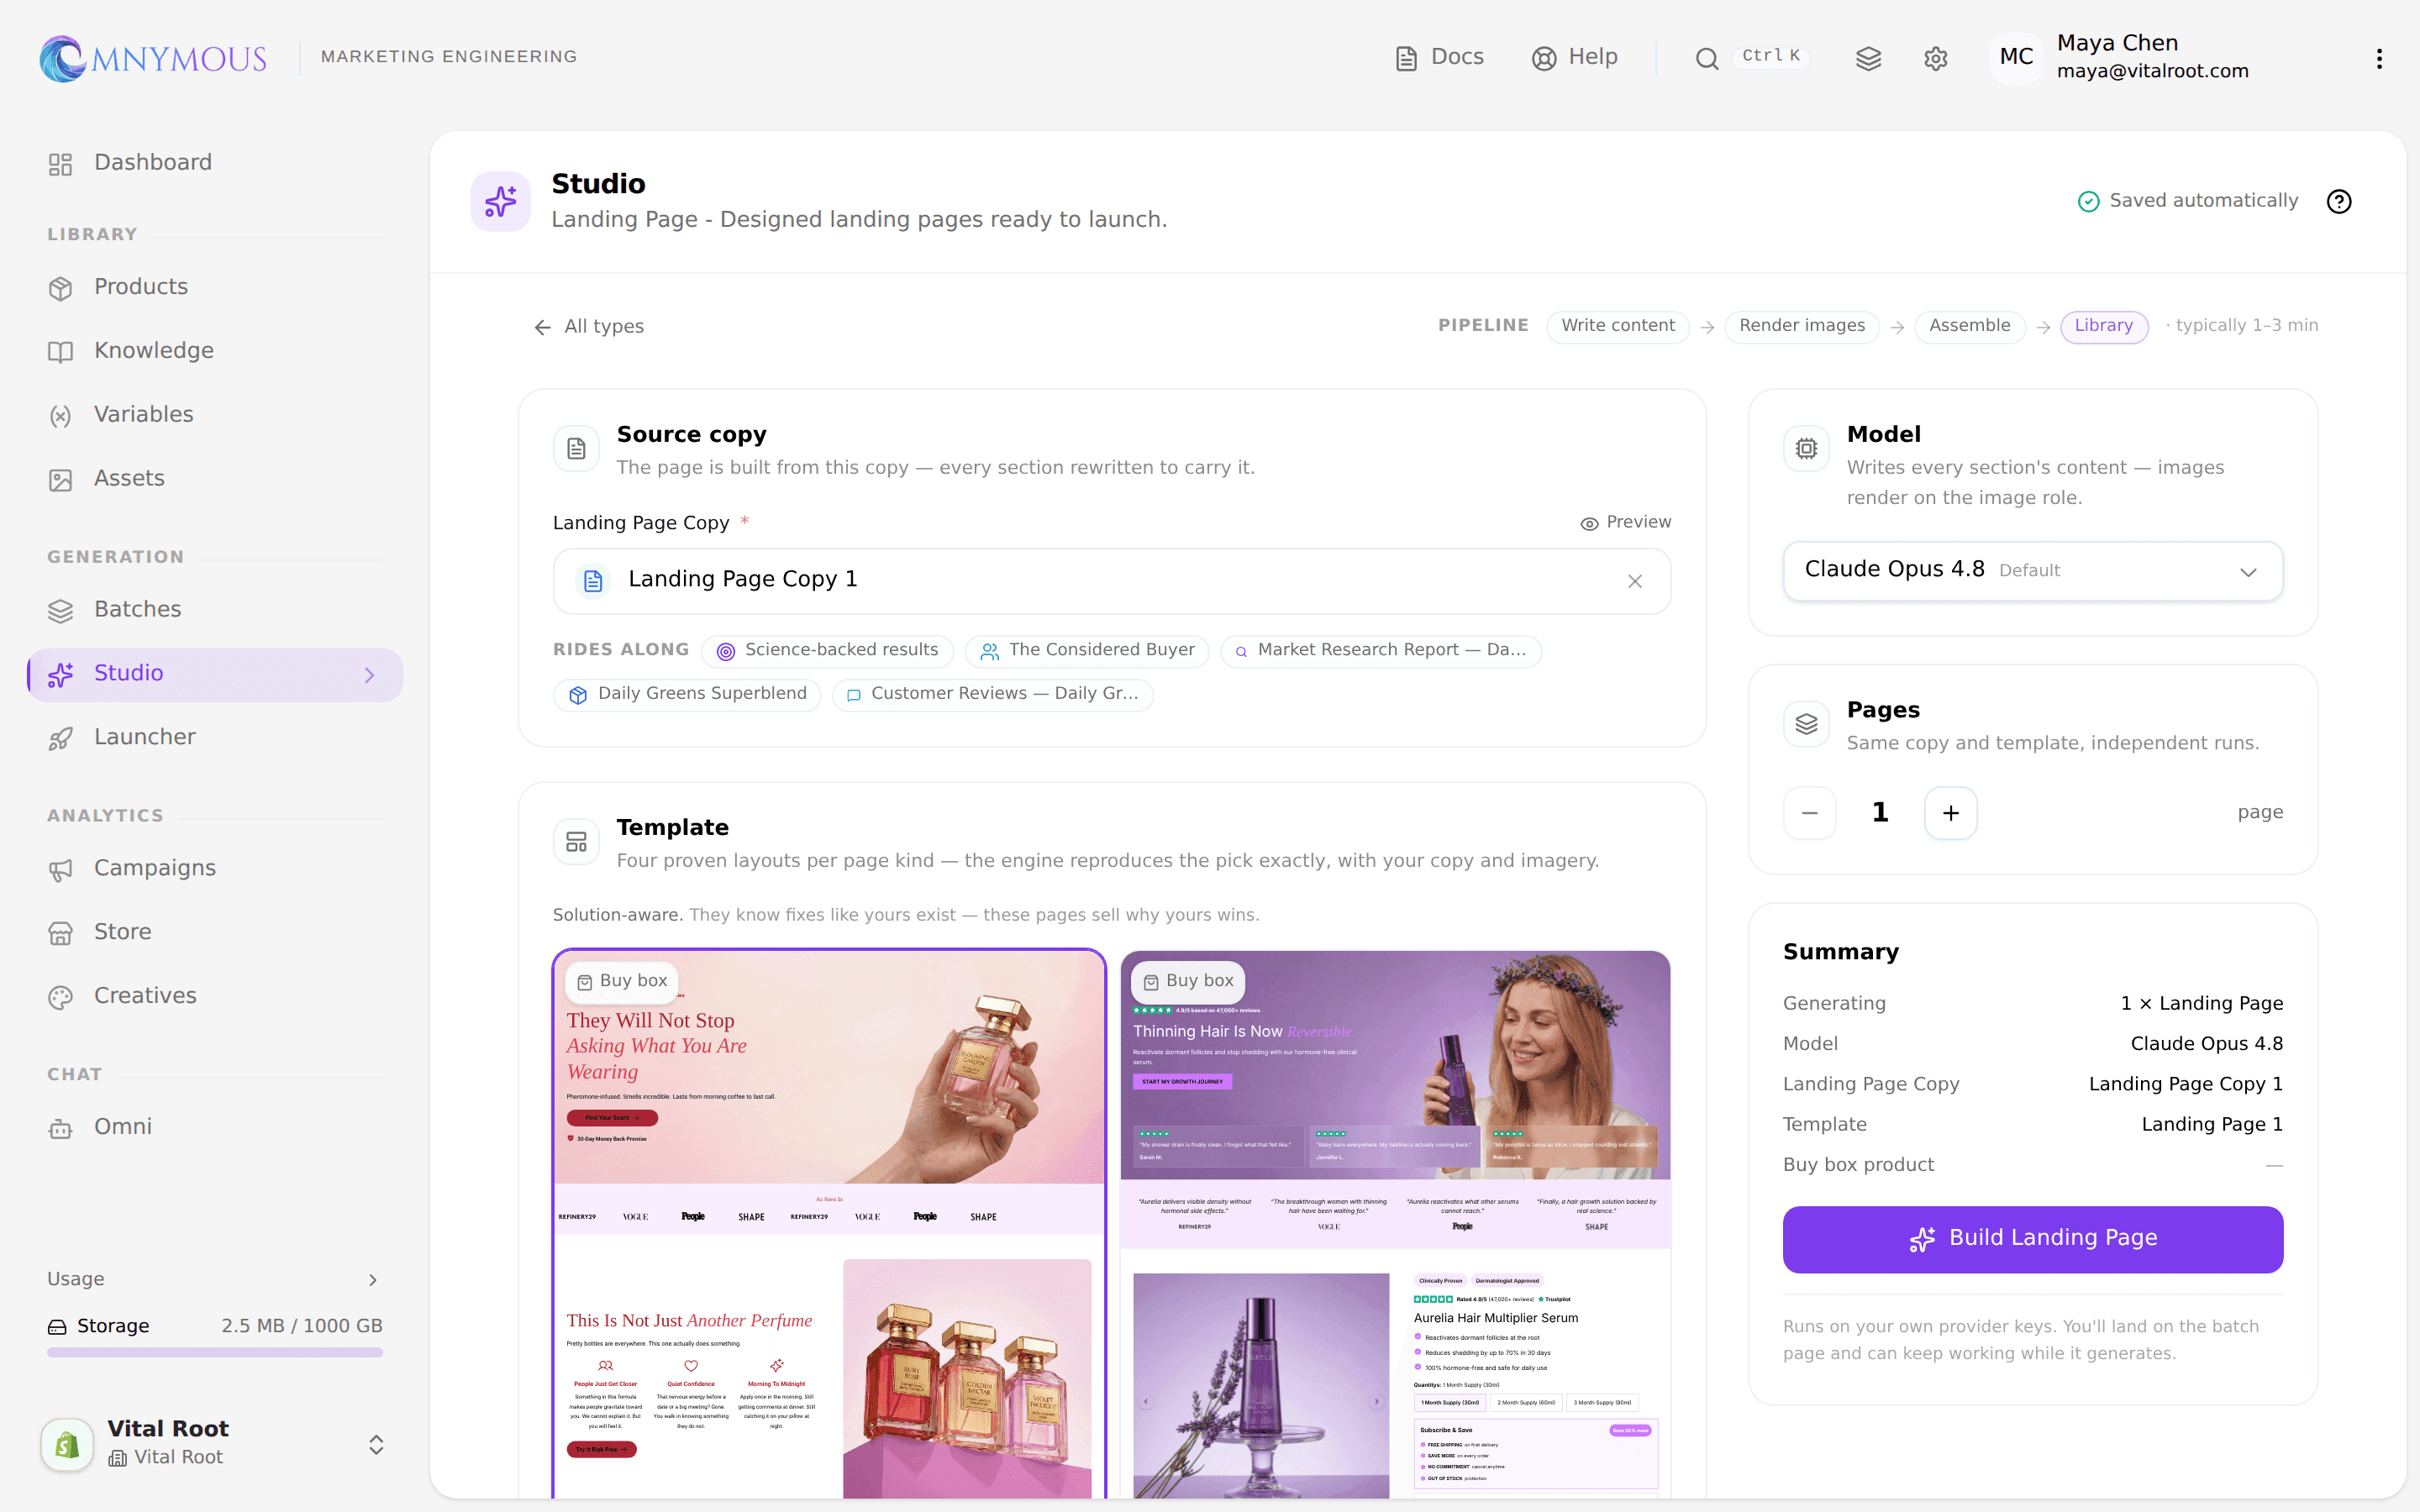Click Build Landing Page button
This screenshot has height=1512, width=2420.
click(x=2032, y=1239)
